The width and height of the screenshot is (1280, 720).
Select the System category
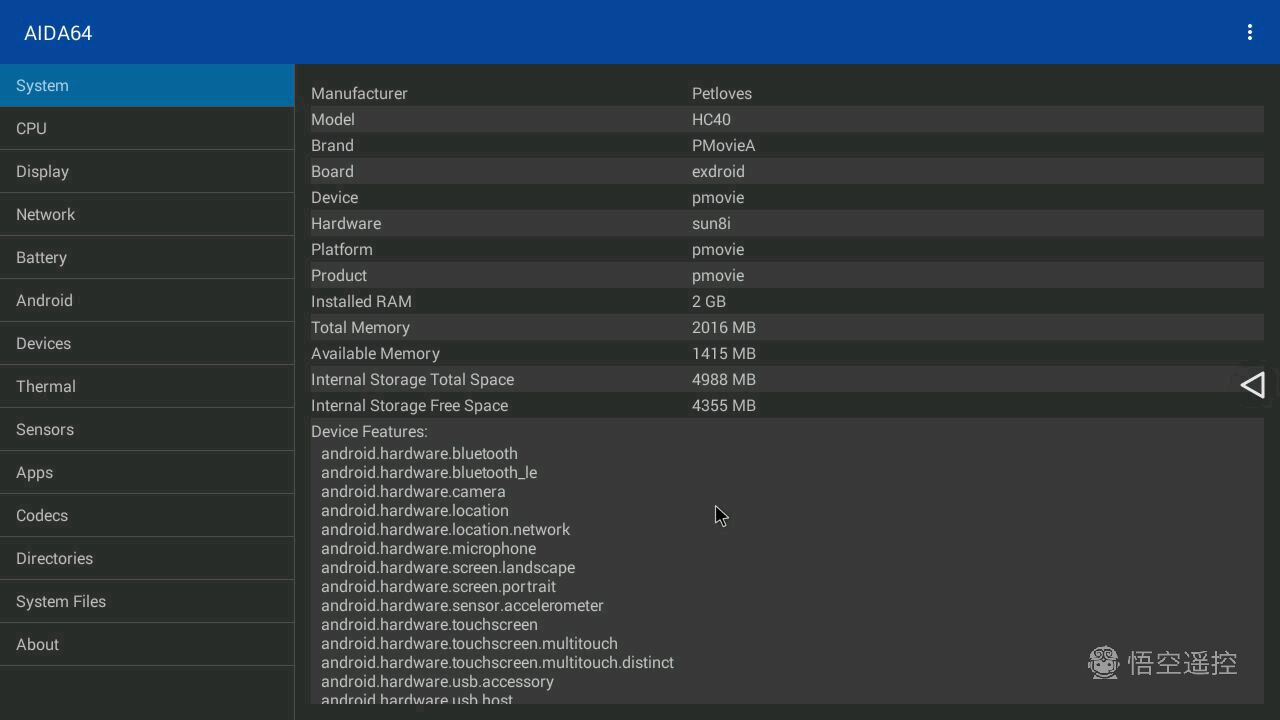click(147, 86)
